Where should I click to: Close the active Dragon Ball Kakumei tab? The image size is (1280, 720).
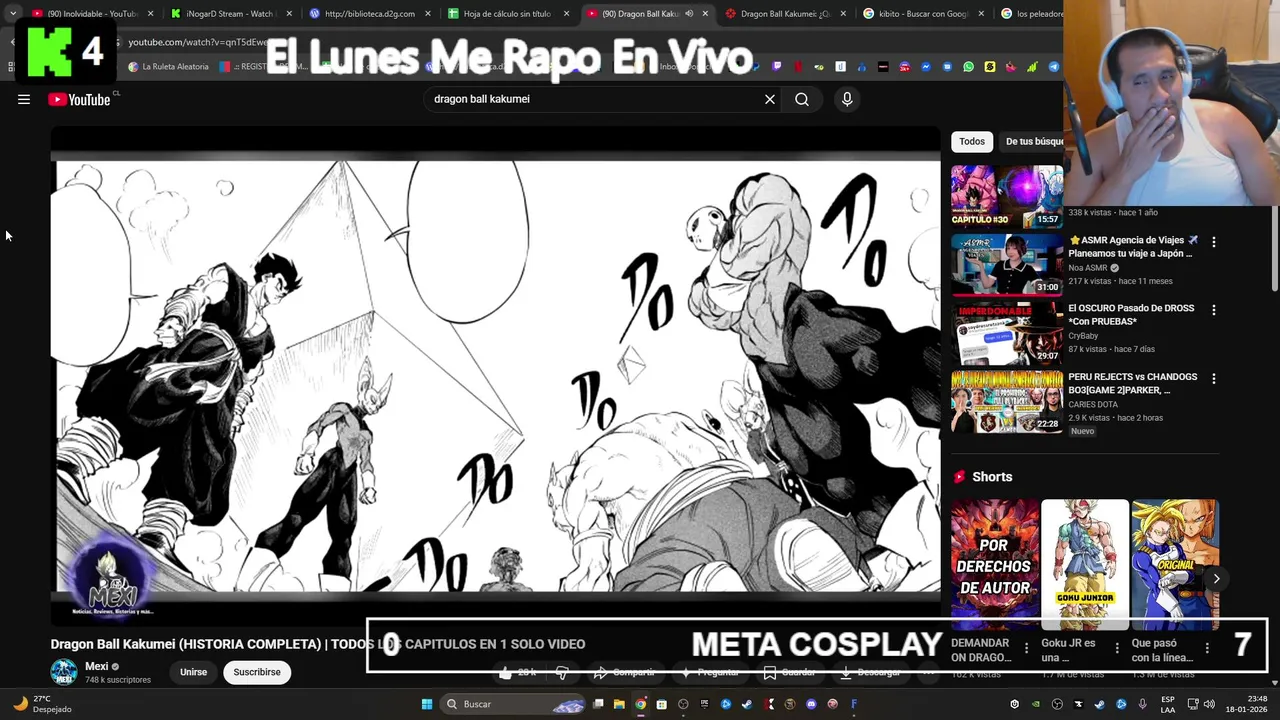(x=705, y=14)
